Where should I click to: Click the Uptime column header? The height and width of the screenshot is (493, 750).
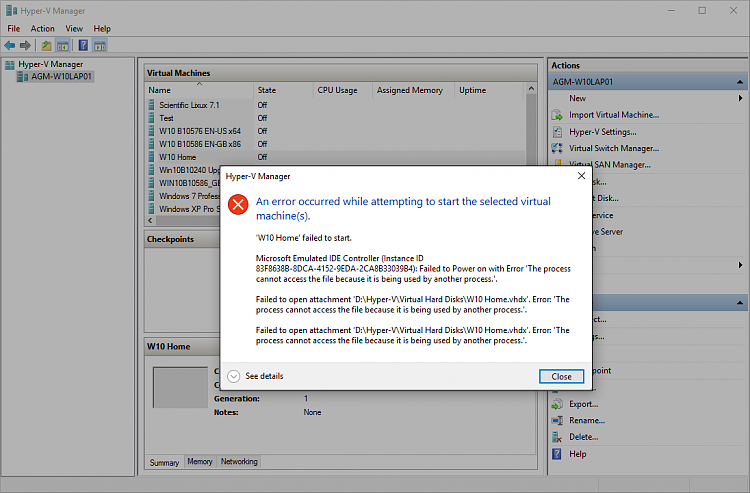pos(489,90)
